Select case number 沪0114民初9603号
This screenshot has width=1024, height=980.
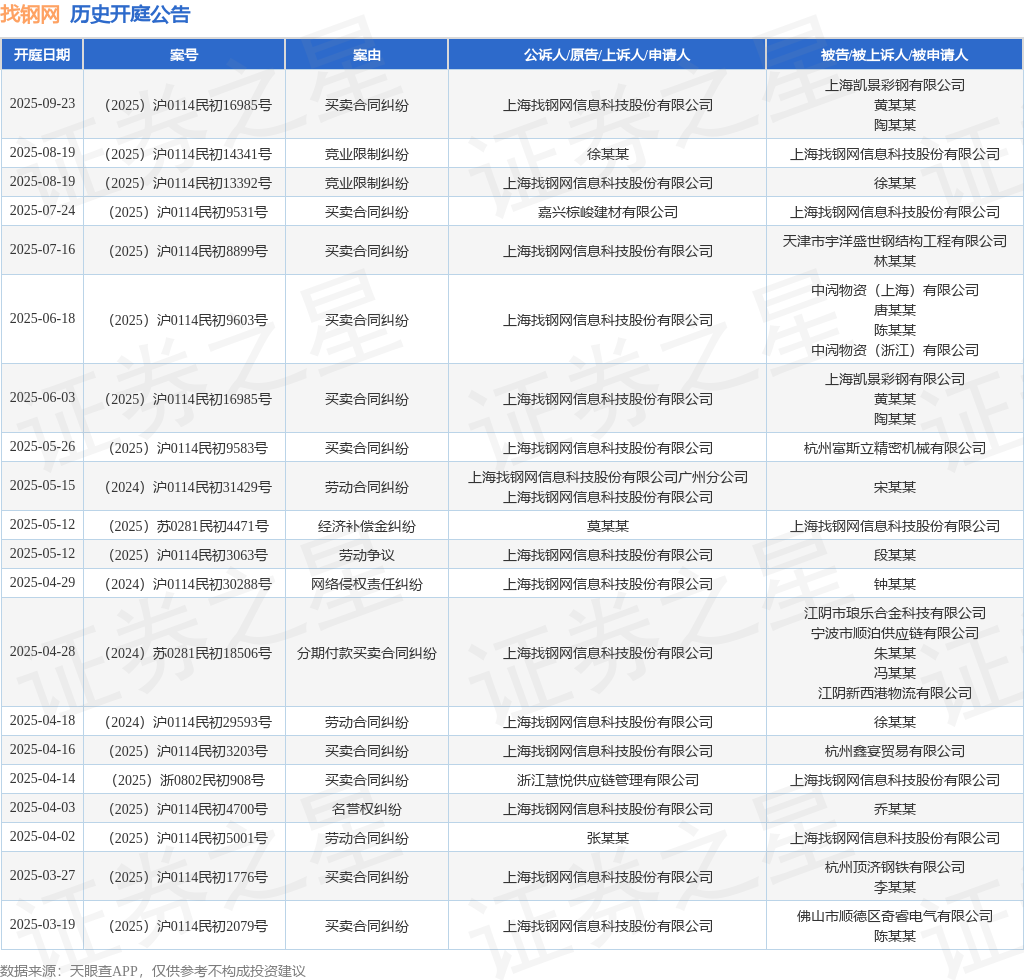click(188, 320)
